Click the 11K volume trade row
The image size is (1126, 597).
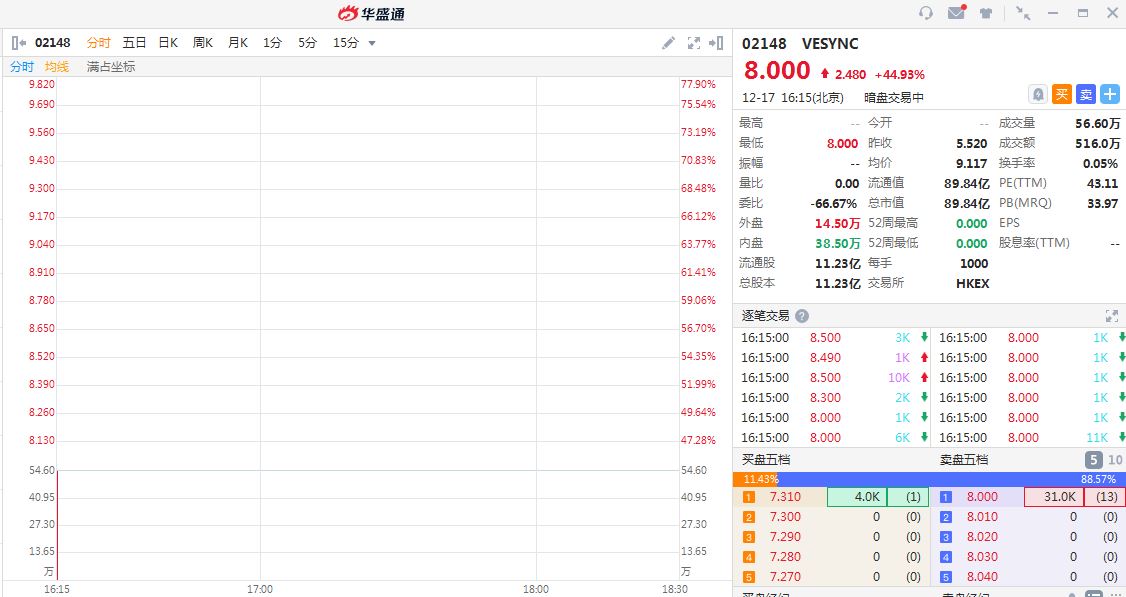coord(1030,438)
